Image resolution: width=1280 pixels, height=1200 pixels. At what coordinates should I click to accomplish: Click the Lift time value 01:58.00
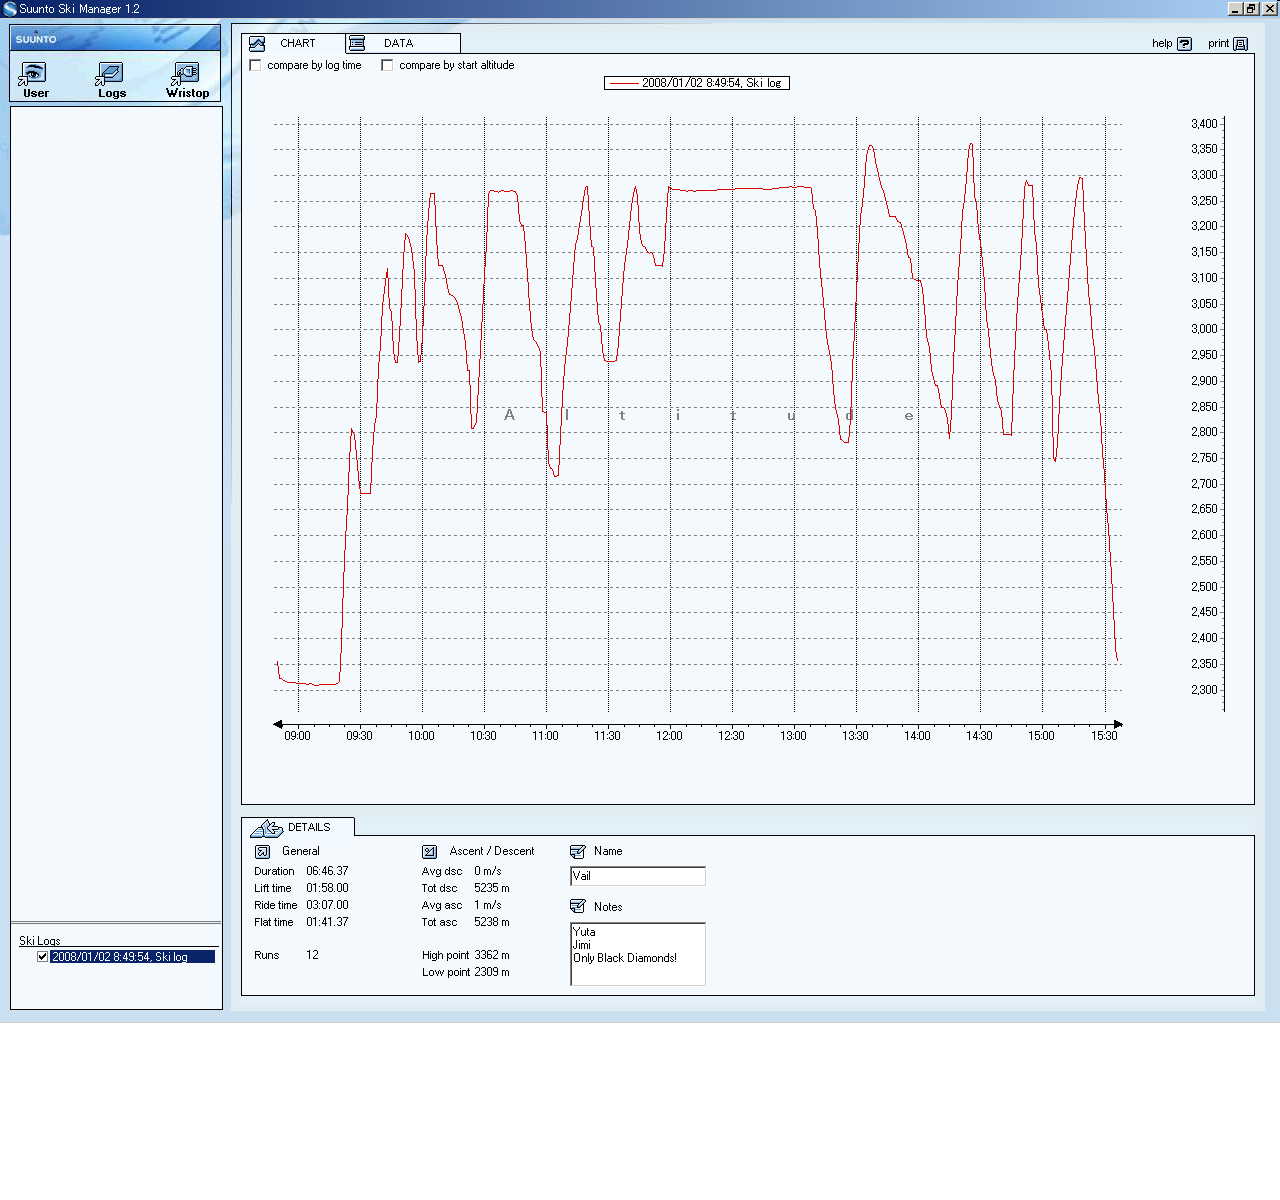click(x=327, y=888)
